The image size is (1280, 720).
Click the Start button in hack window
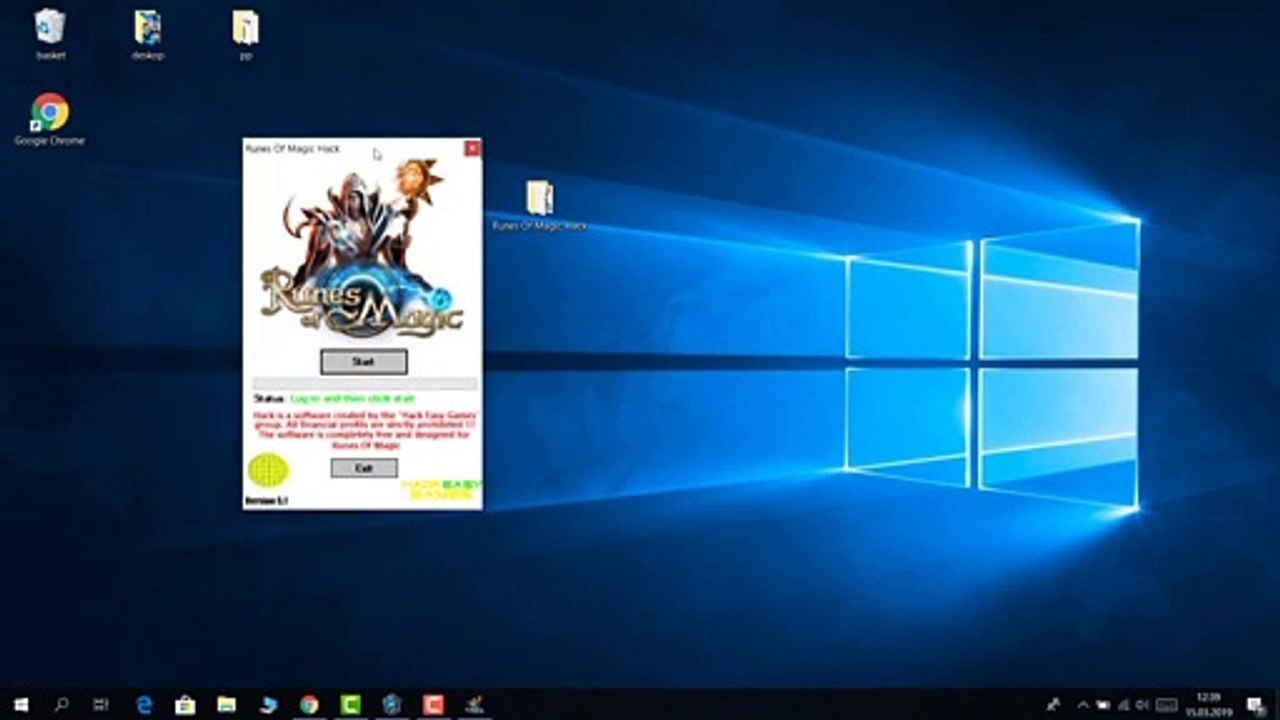(364, 362)
